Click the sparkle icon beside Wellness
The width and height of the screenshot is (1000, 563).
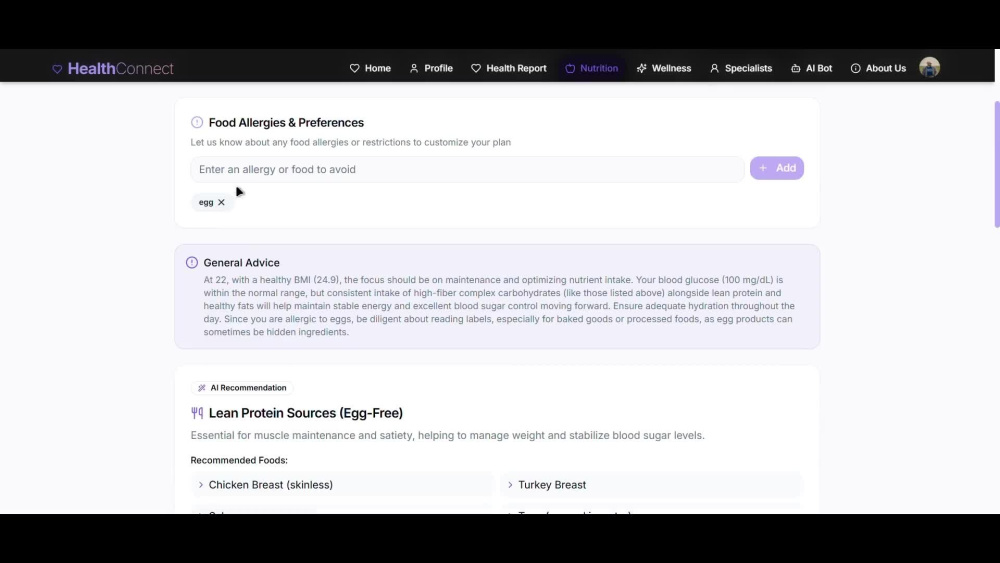point(642,68)
